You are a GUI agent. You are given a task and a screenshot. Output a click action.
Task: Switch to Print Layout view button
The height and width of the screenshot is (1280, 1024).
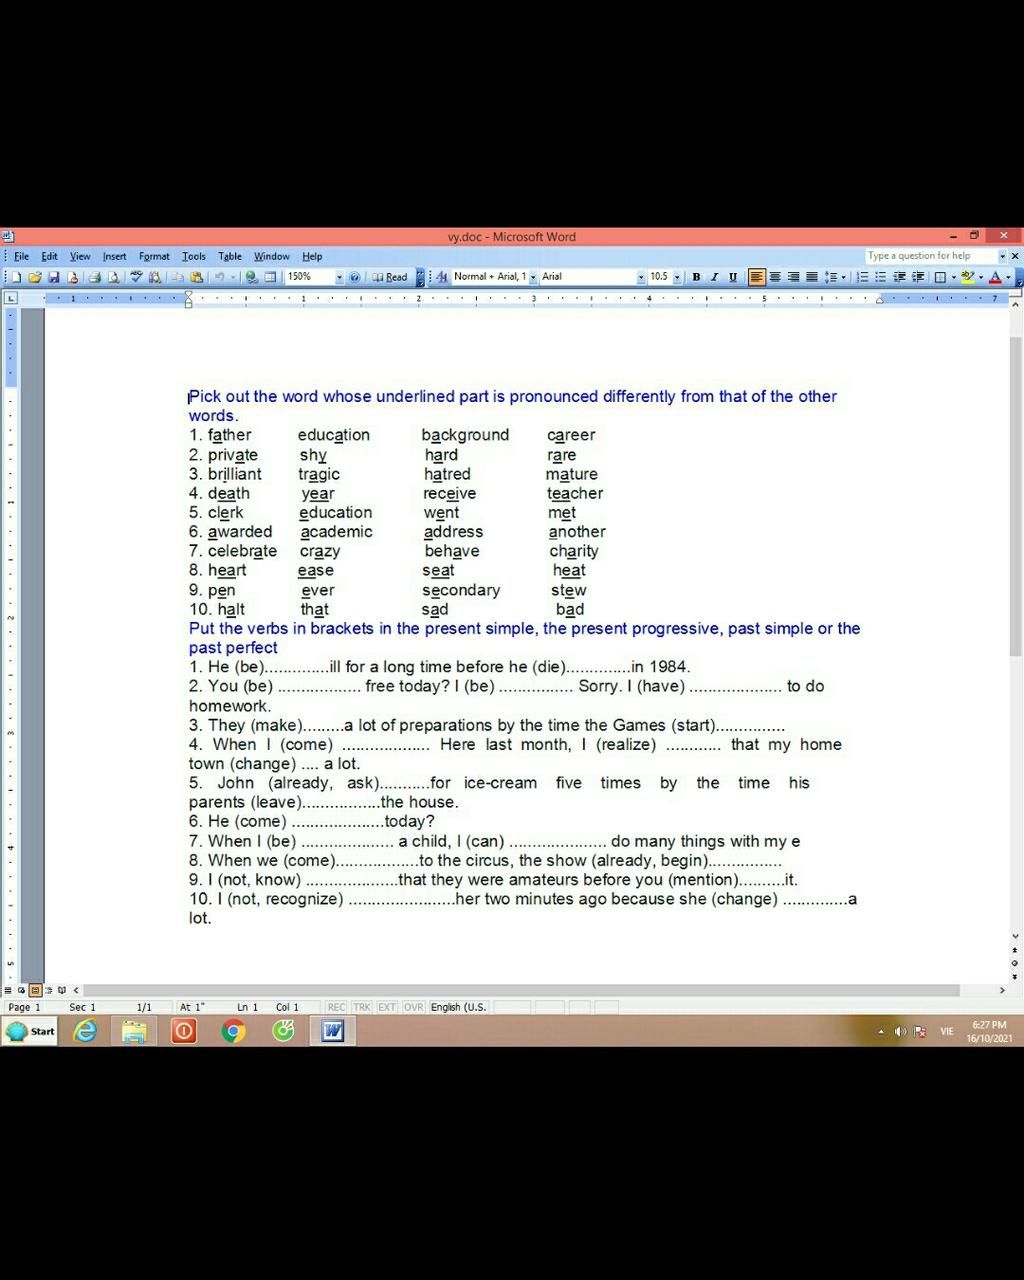pos(35,990)
